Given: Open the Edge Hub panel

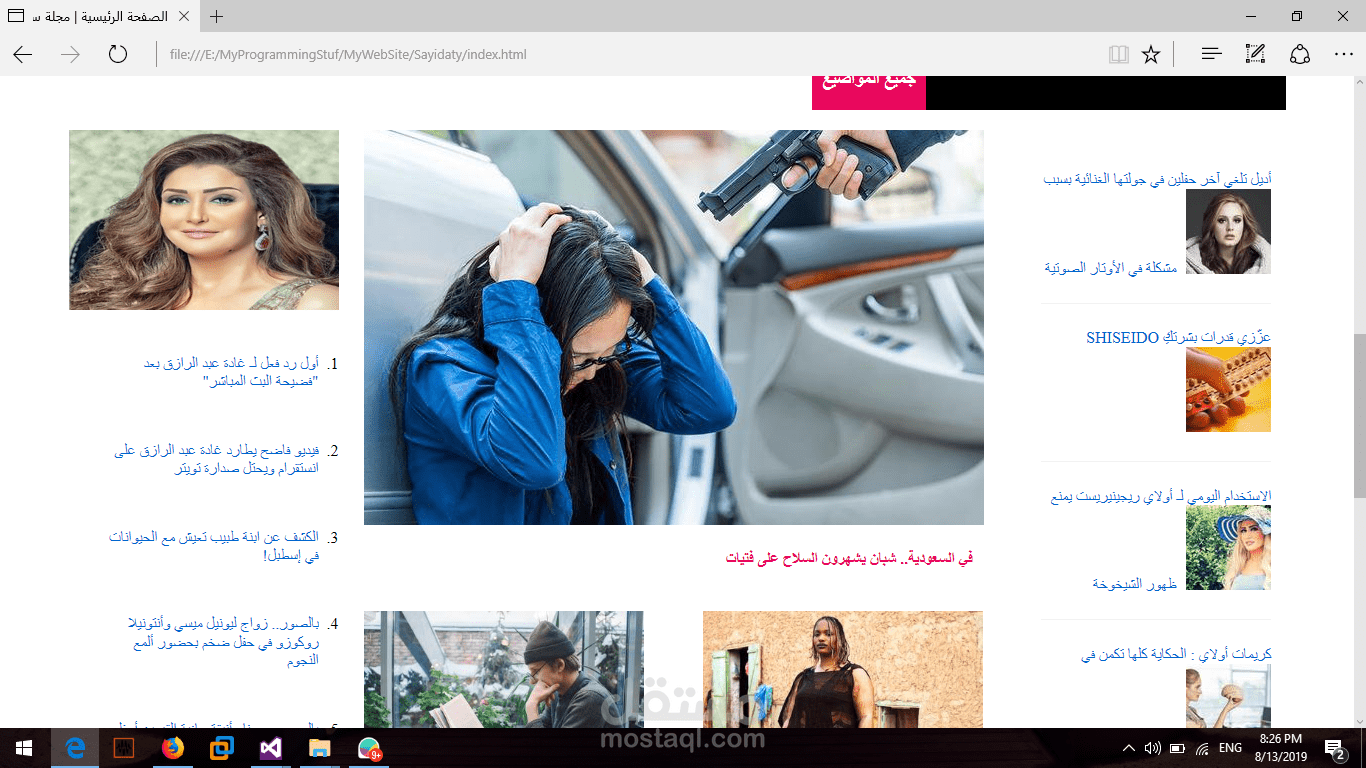Looking at the screenshot, I should pos(1211,54).
